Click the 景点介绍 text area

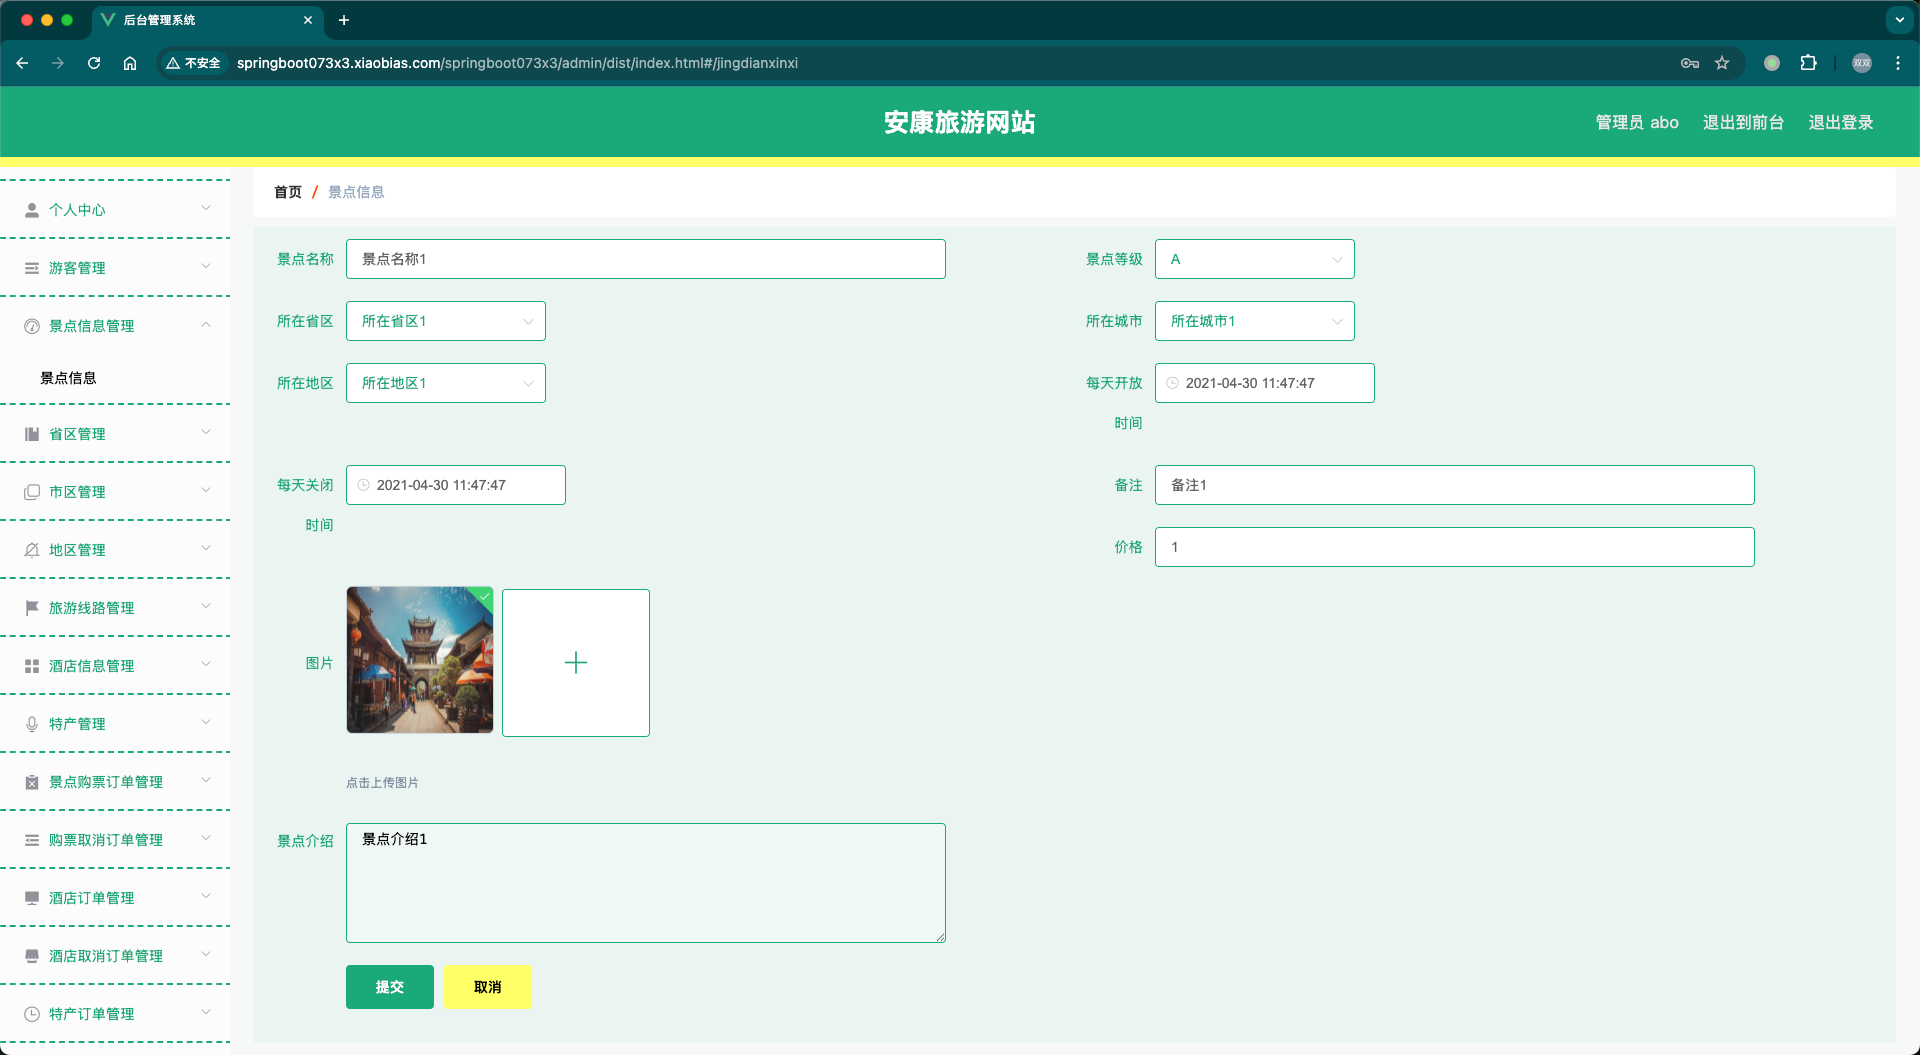(646, 883)
